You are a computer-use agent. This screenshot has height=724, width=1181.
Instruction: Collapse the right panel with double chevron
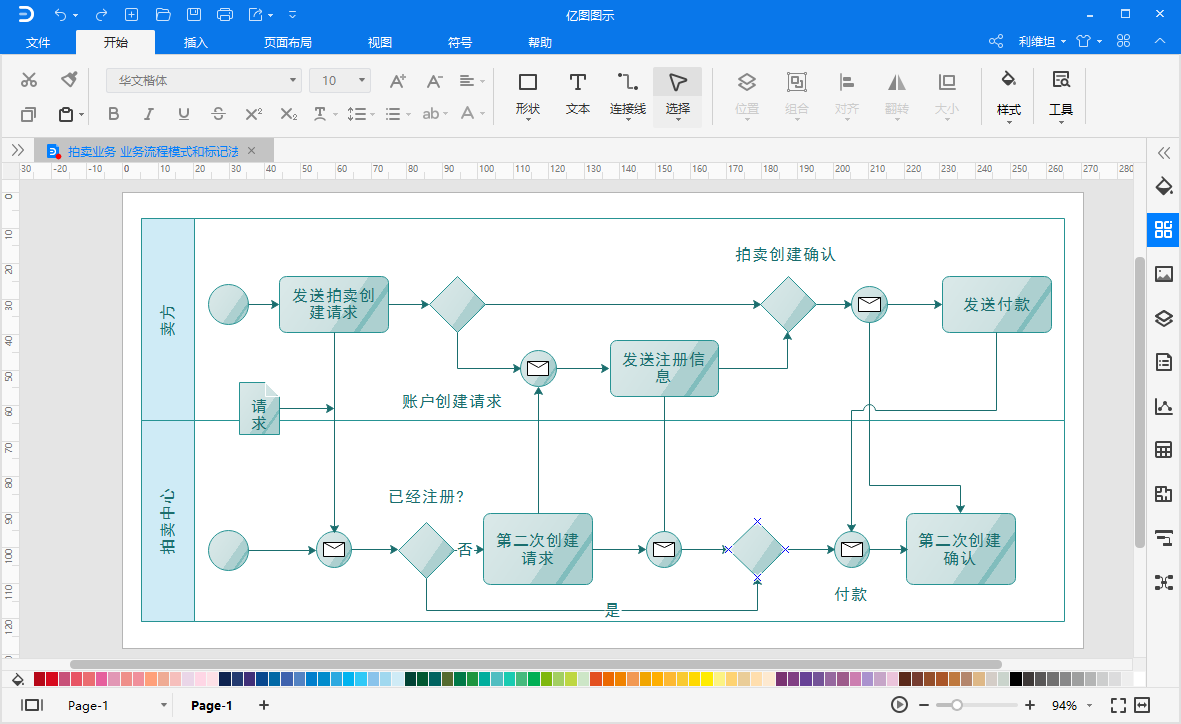(x=1164, y=153)
